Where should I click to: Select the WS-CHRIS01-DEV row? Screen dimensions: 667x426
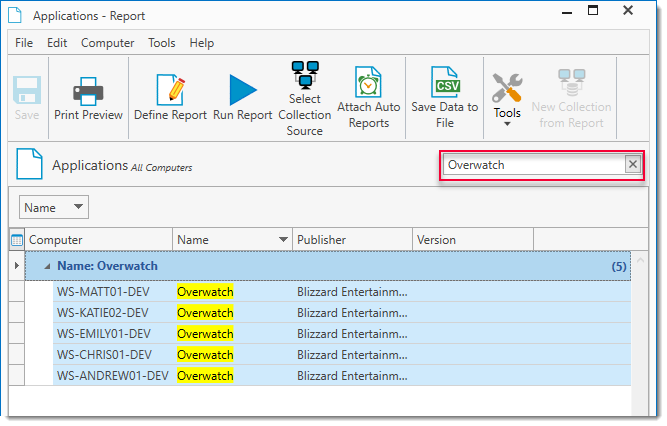coord(342,355)
